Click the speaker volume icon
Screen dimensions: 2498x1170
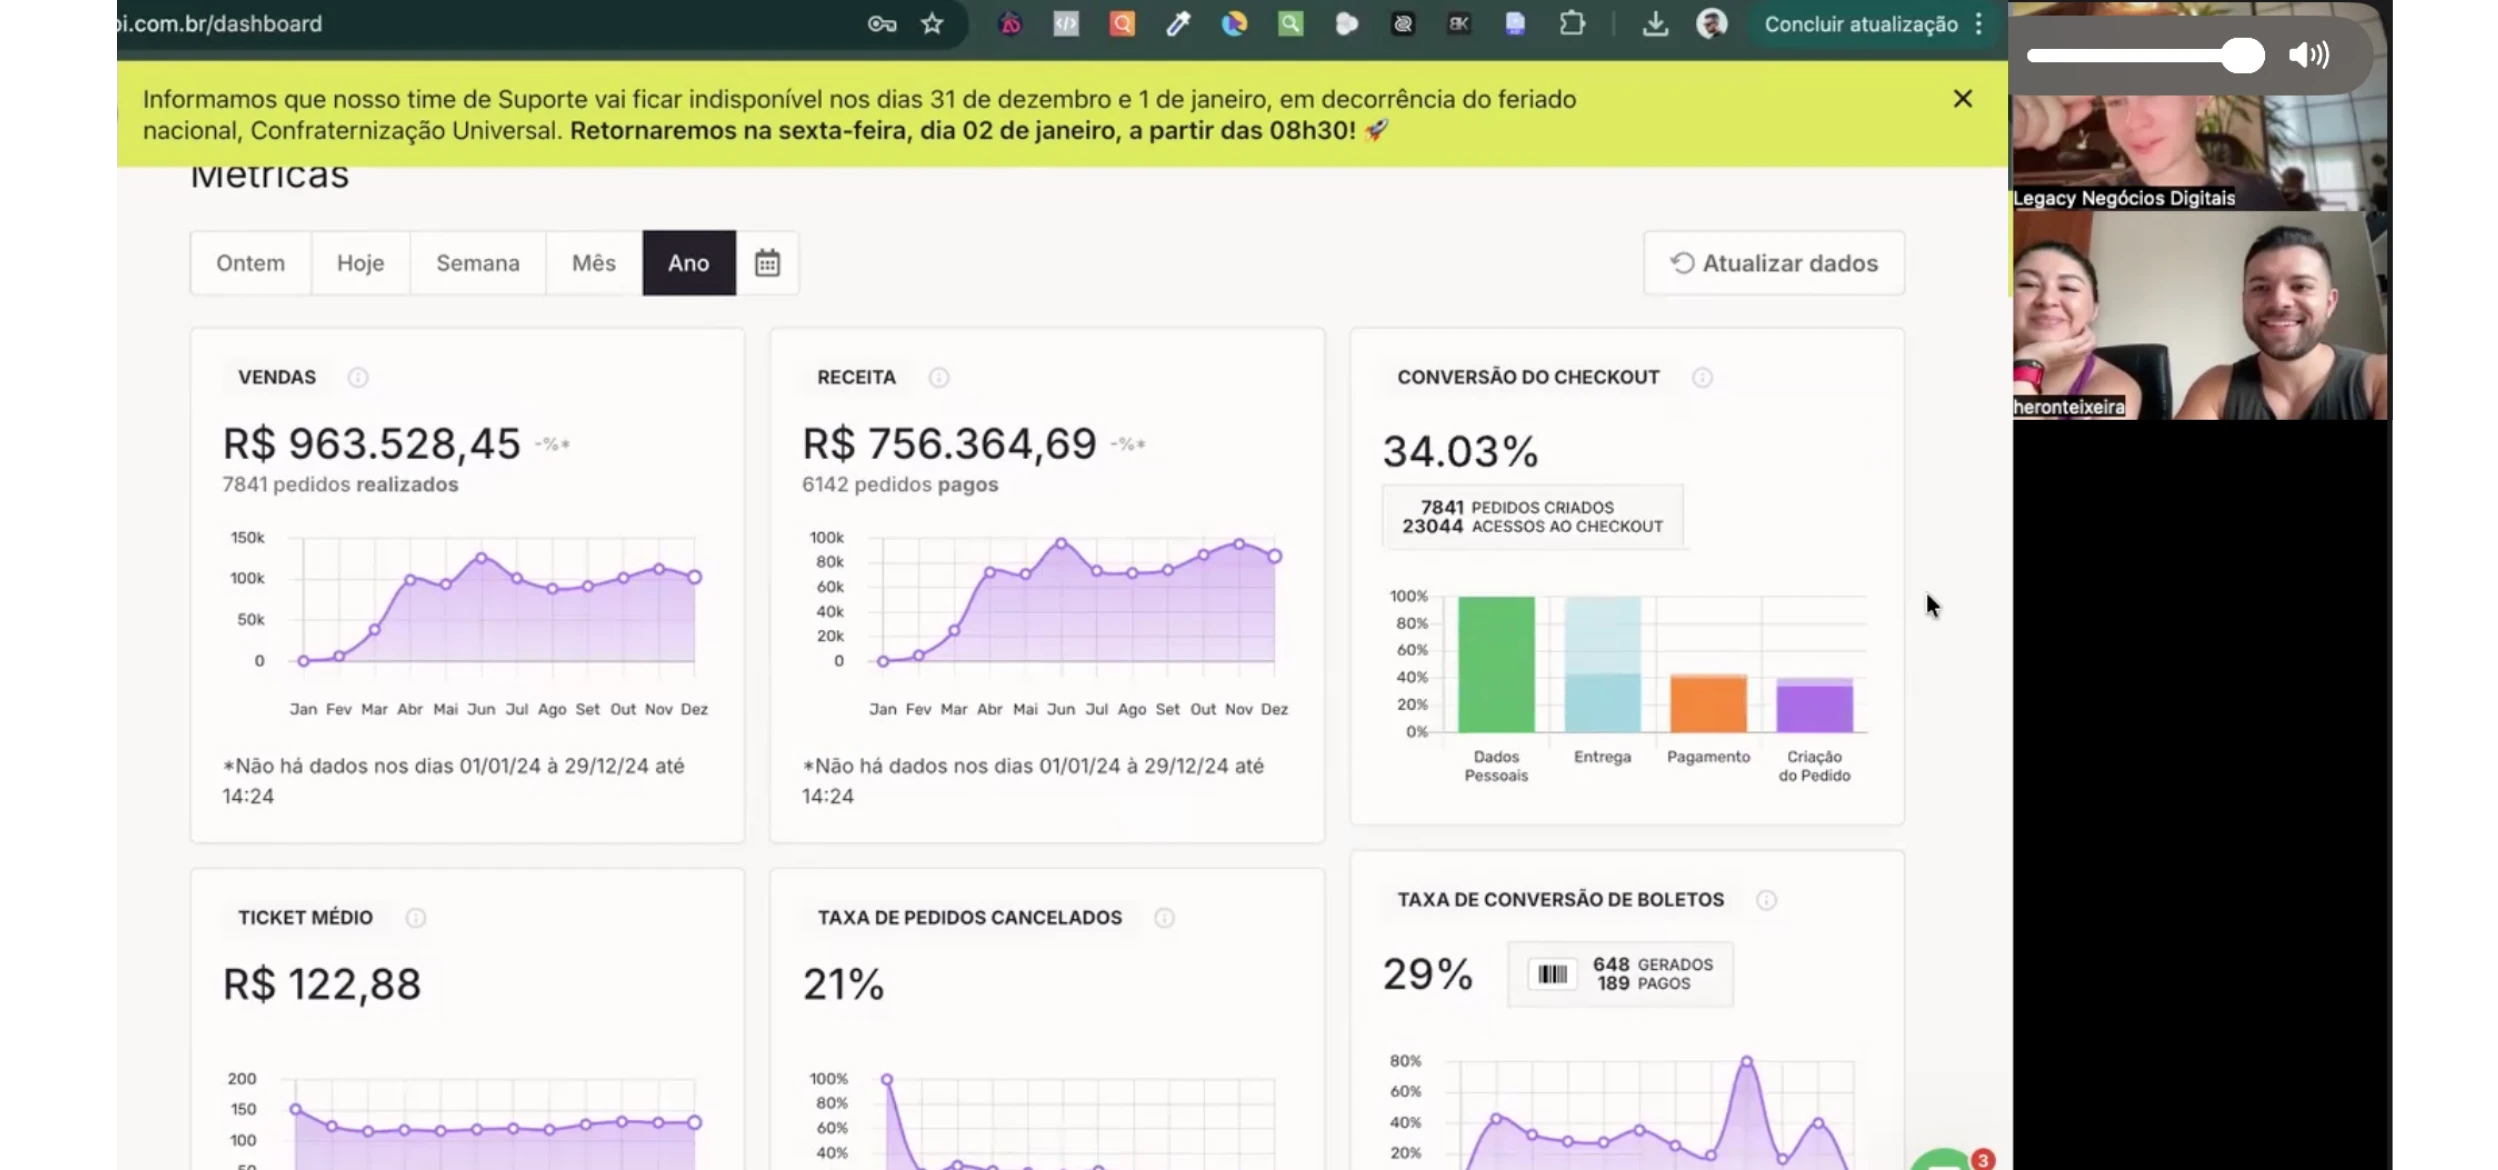[2309, 55]
